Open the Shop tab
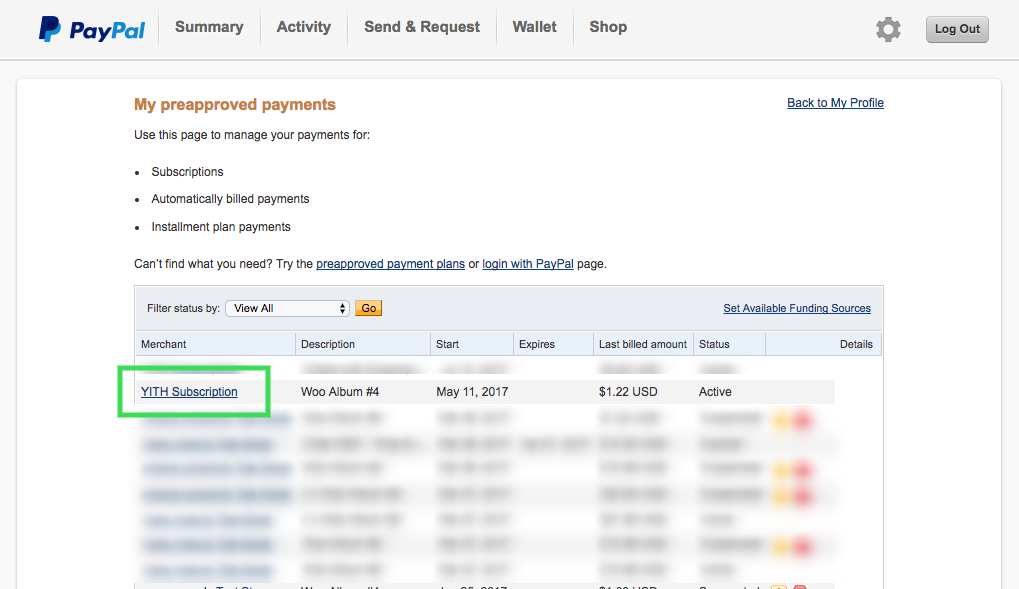Image resolution: width=1019 pixels, height=589 pixels. coord(608,27)
